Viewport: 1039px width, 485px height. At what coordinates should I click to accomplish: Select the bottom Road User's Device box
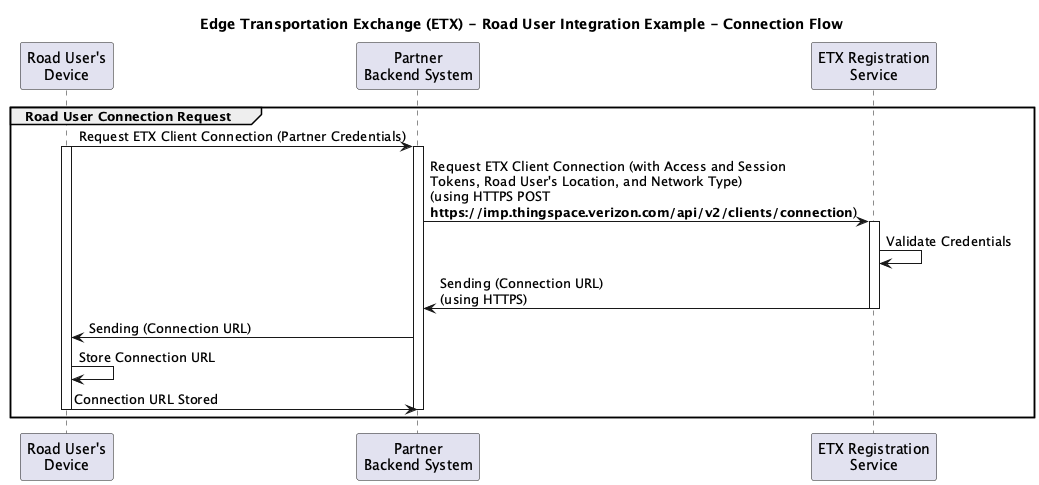pos(66,457)
